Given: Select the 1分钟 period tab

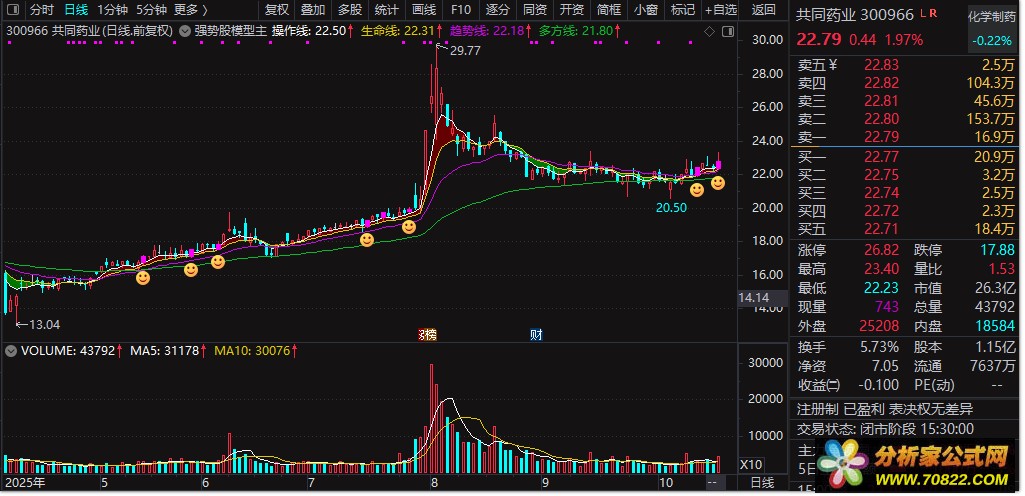Looking at the screenshot, I should [112, 10].
